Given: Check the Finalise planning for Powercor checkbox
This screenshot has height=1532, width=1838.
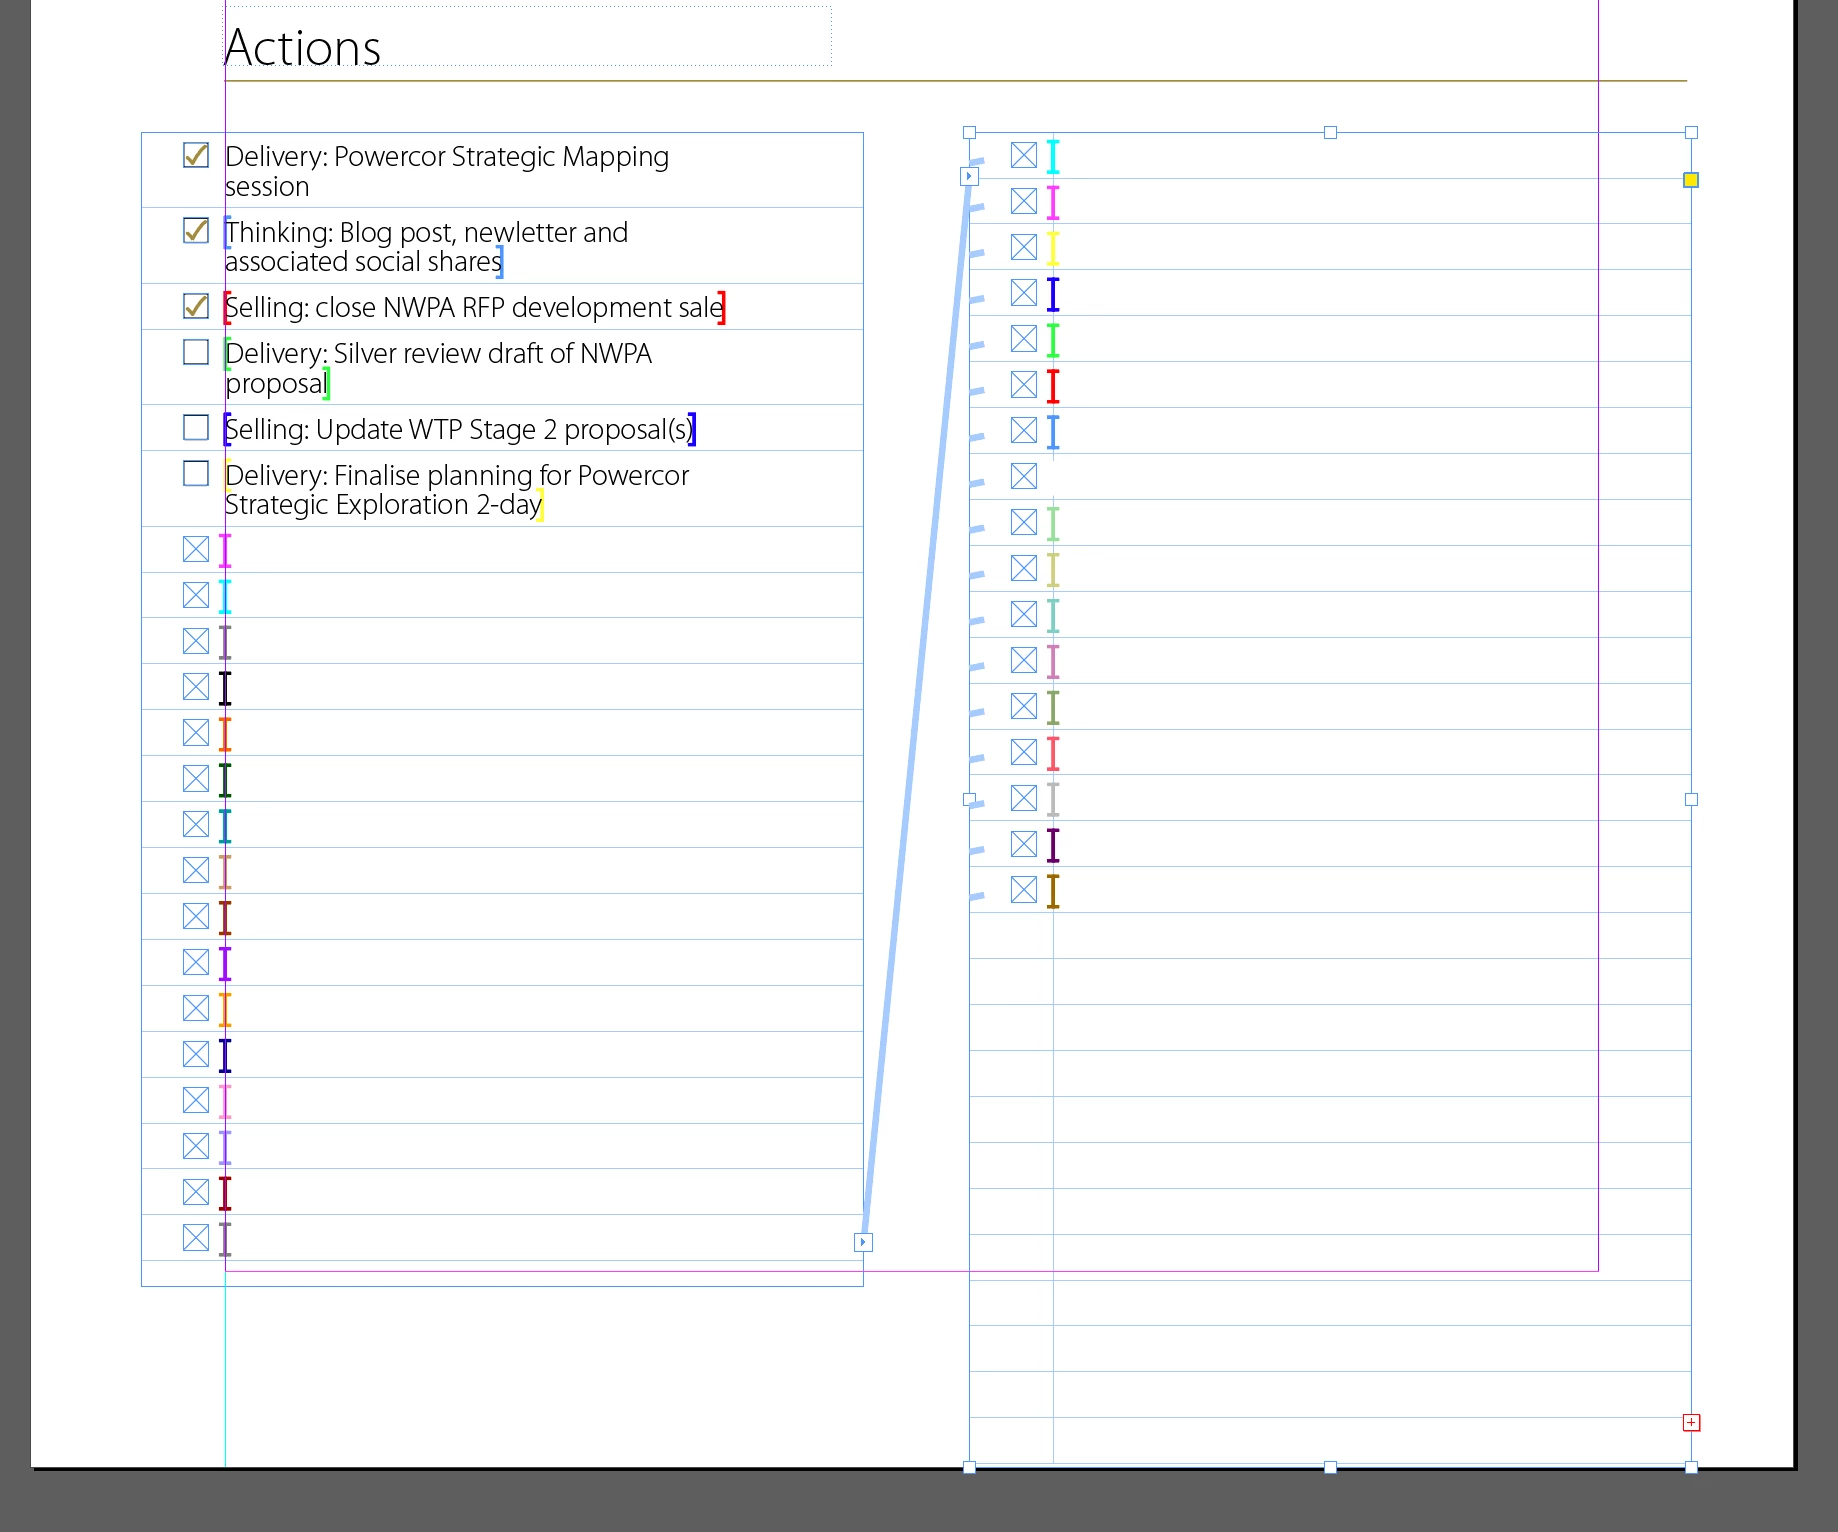Looking at the screenshot, I should pyautogui.click(x=196, y=474).
